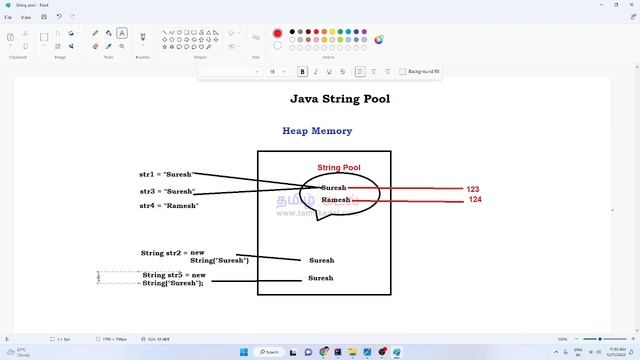Image resolution: width=640 pixels, height=360 pixels.
Task: Expand the Brushes options arrow
Action: [143, 46]
